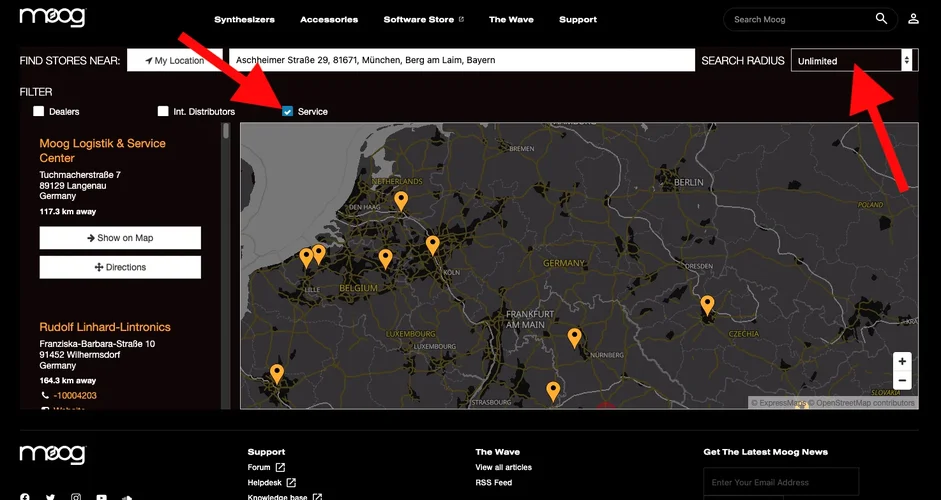Open the user account icon
Viewport: 941px width, 500px height.
[x=913, y=19]
